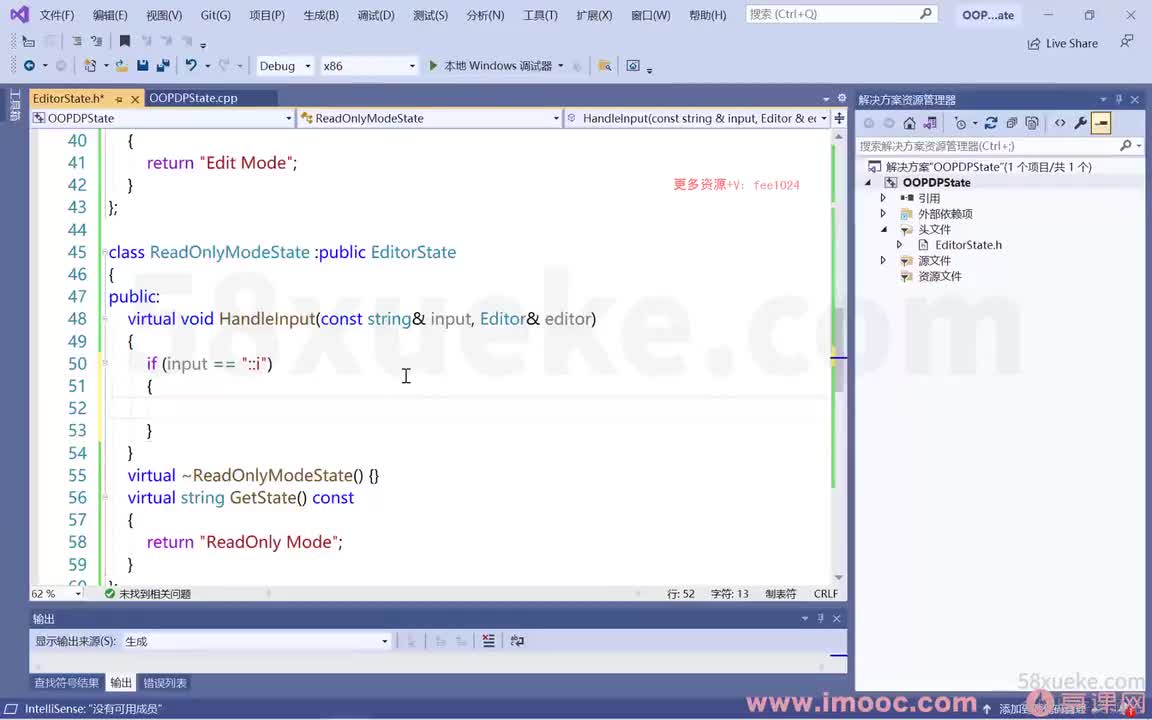Image resolution: width=1152 pixels, height=720 pixels.
Task: Collapse the 头文件 folder
Action: coord(884,229)
